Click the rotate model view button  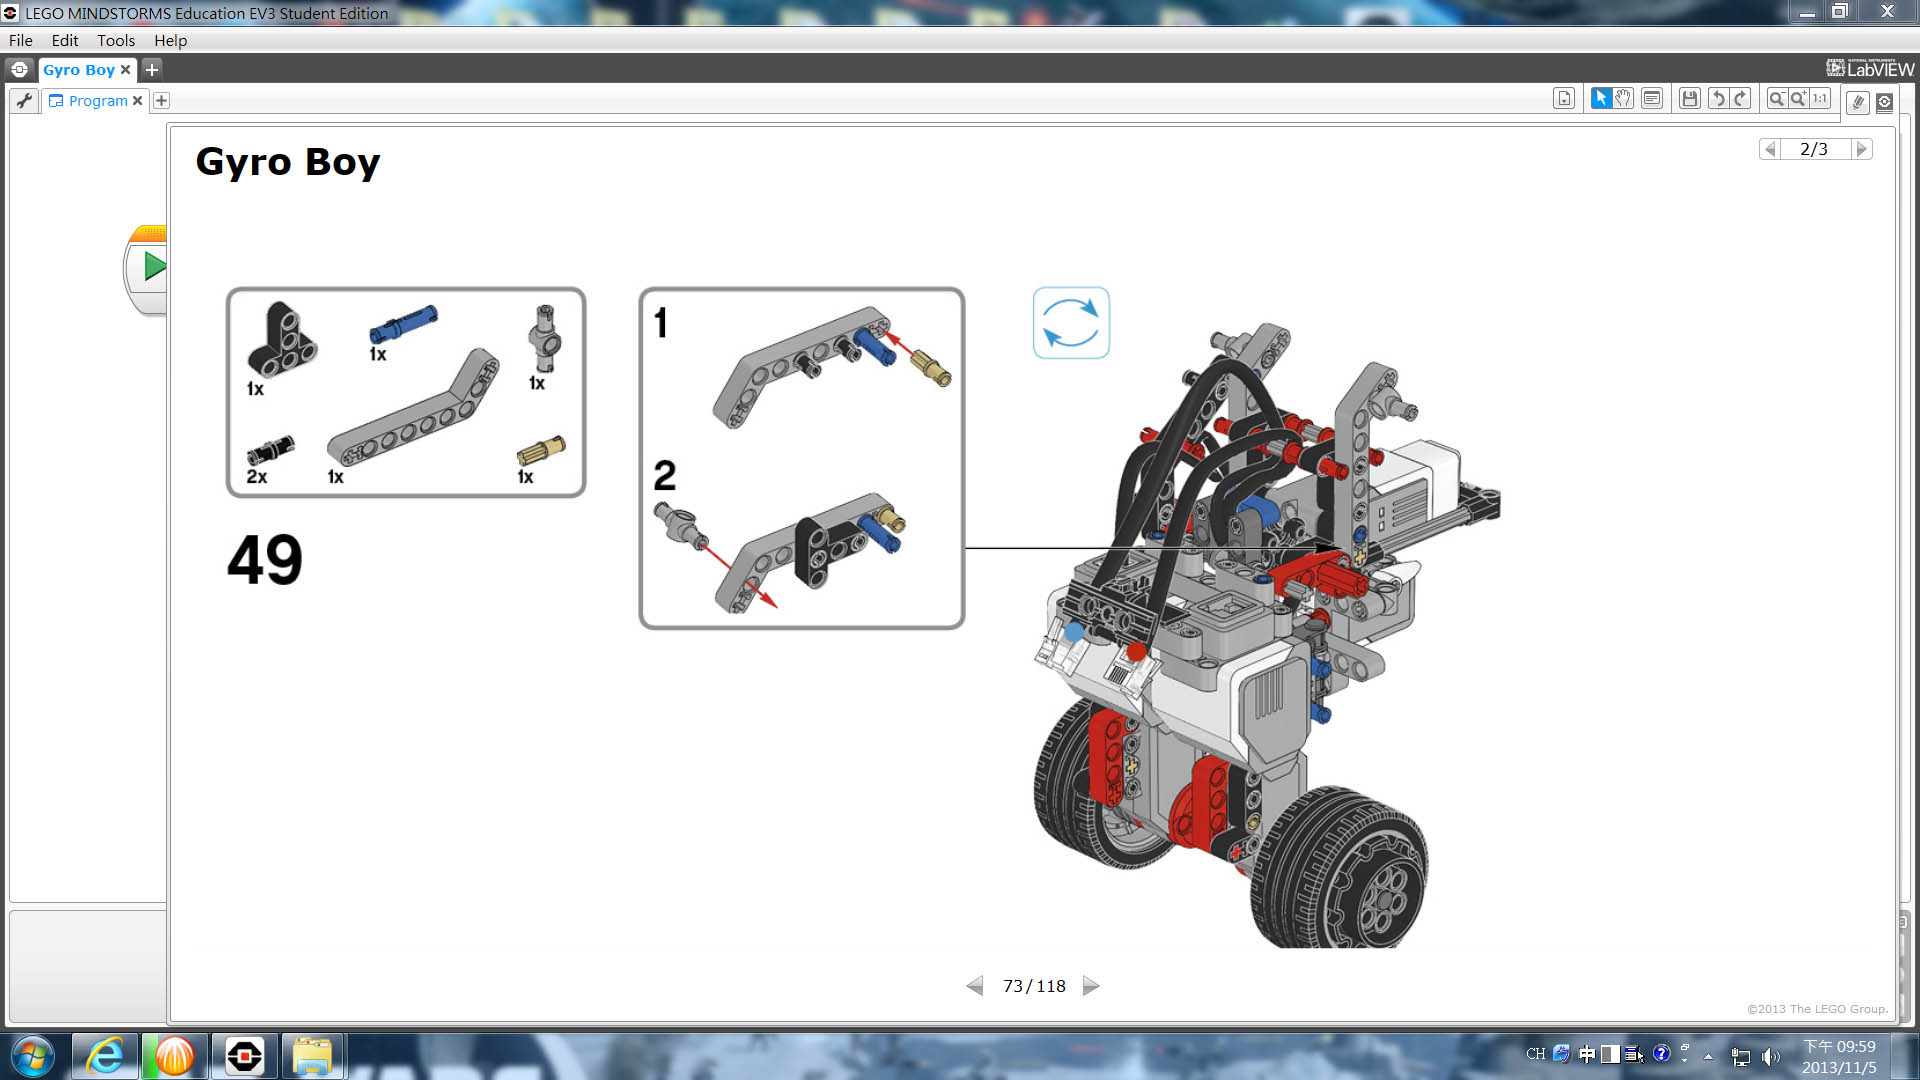pyautogui.click(x=1071, y=323)
